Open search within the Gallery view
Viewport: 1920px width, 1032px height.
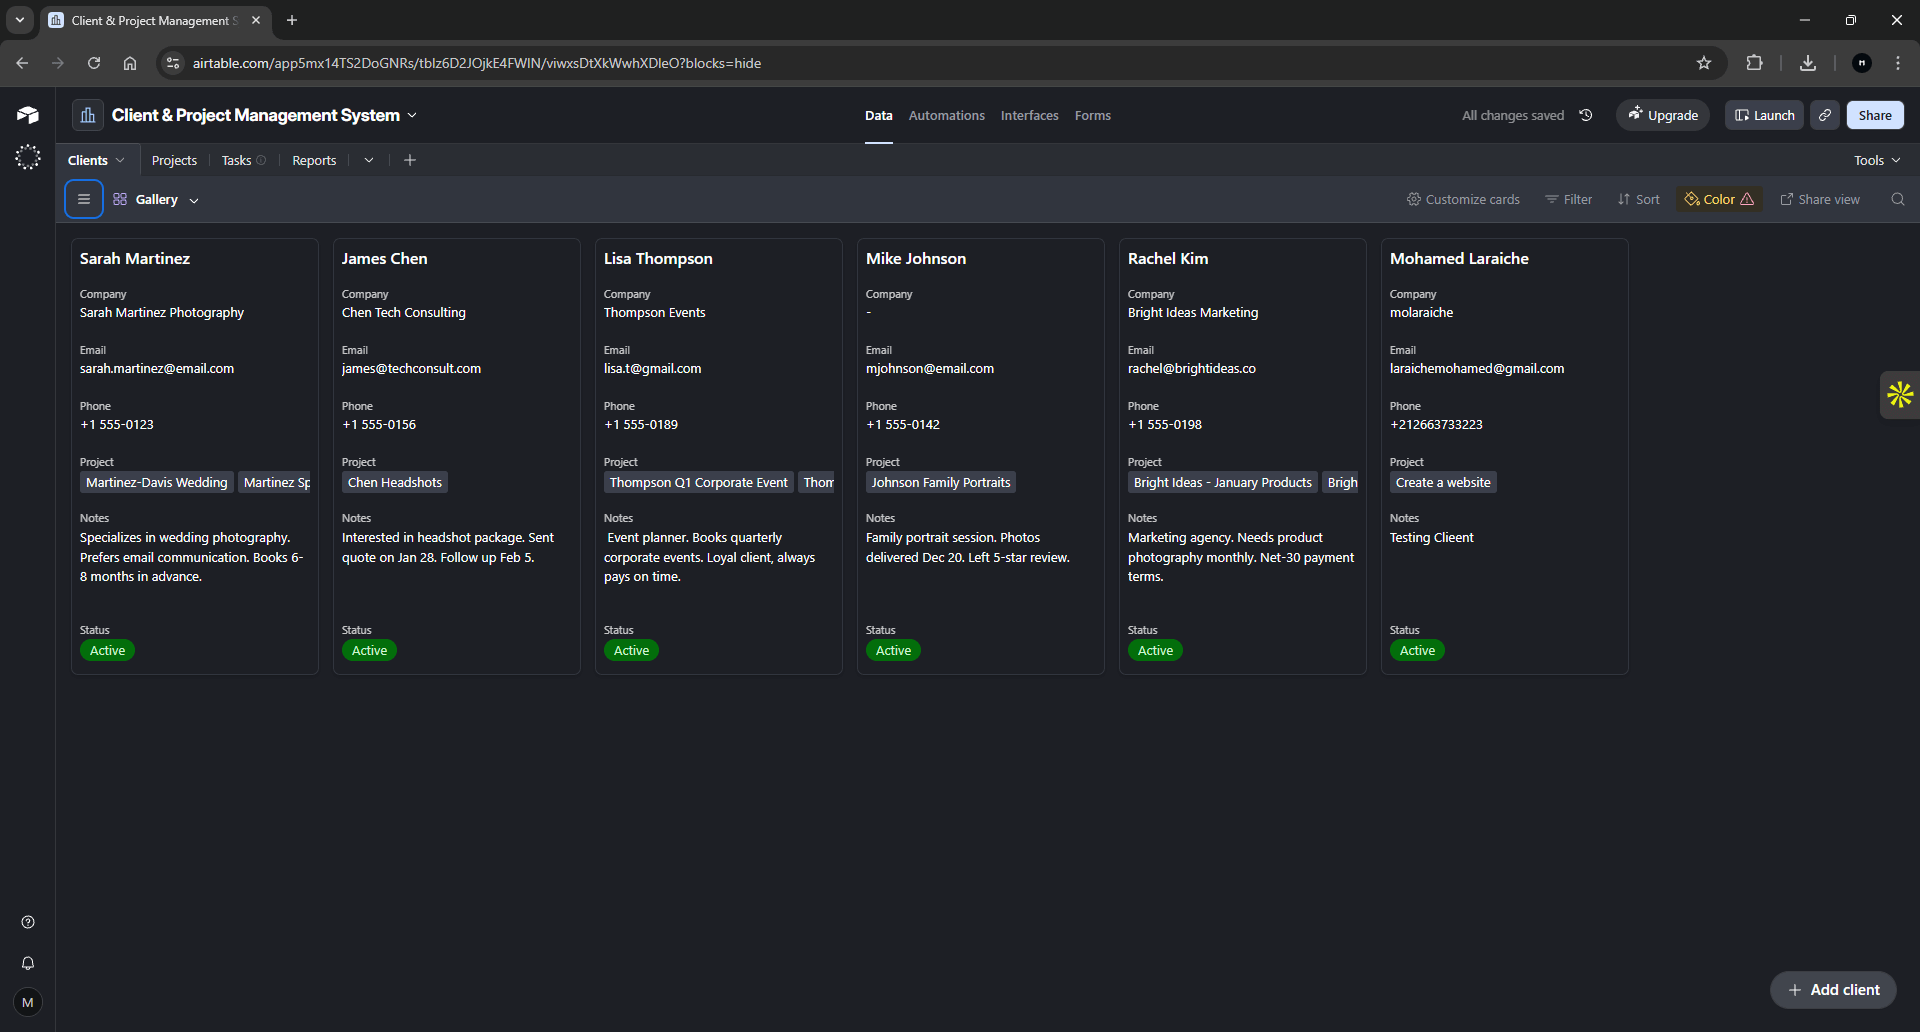1898,199
